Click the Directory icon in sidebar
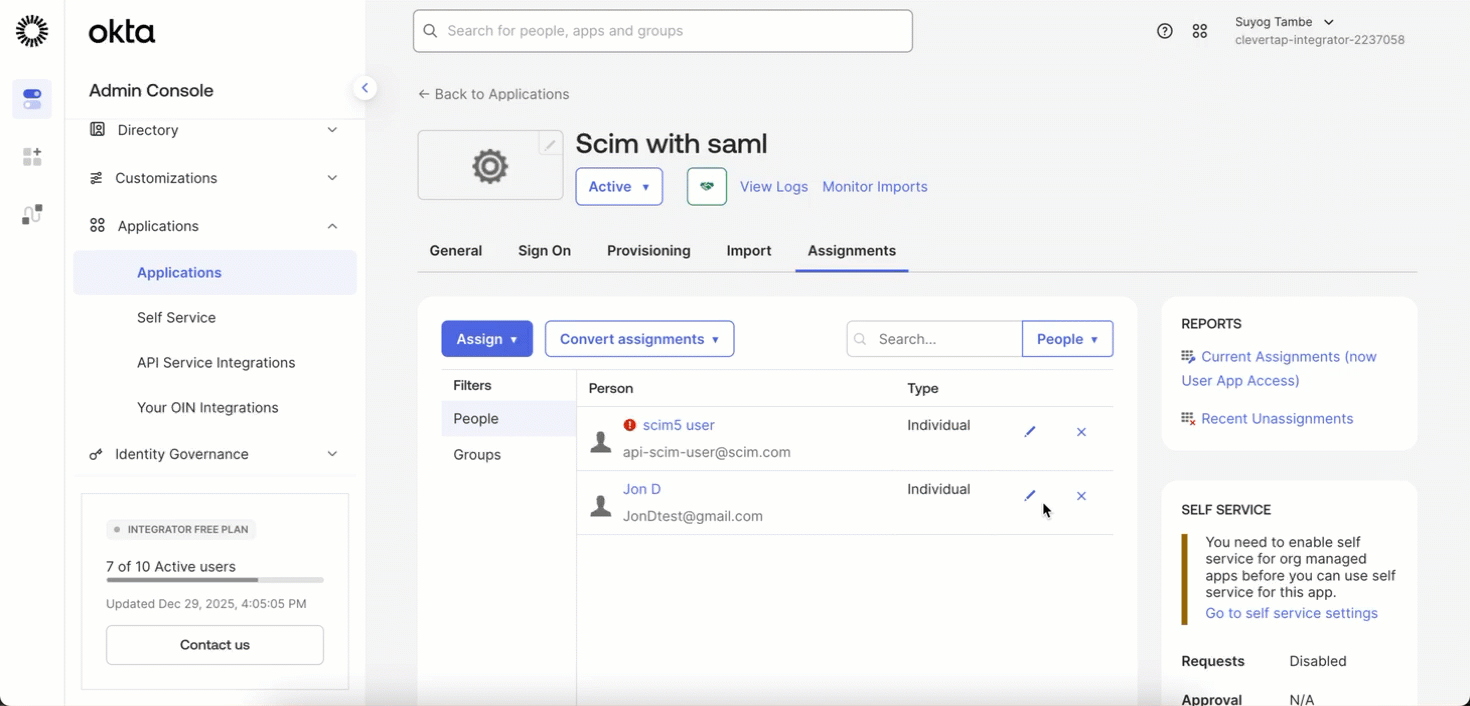This screenshot has width=1470, height=706. pyautogui.click(x=97, y=130)
